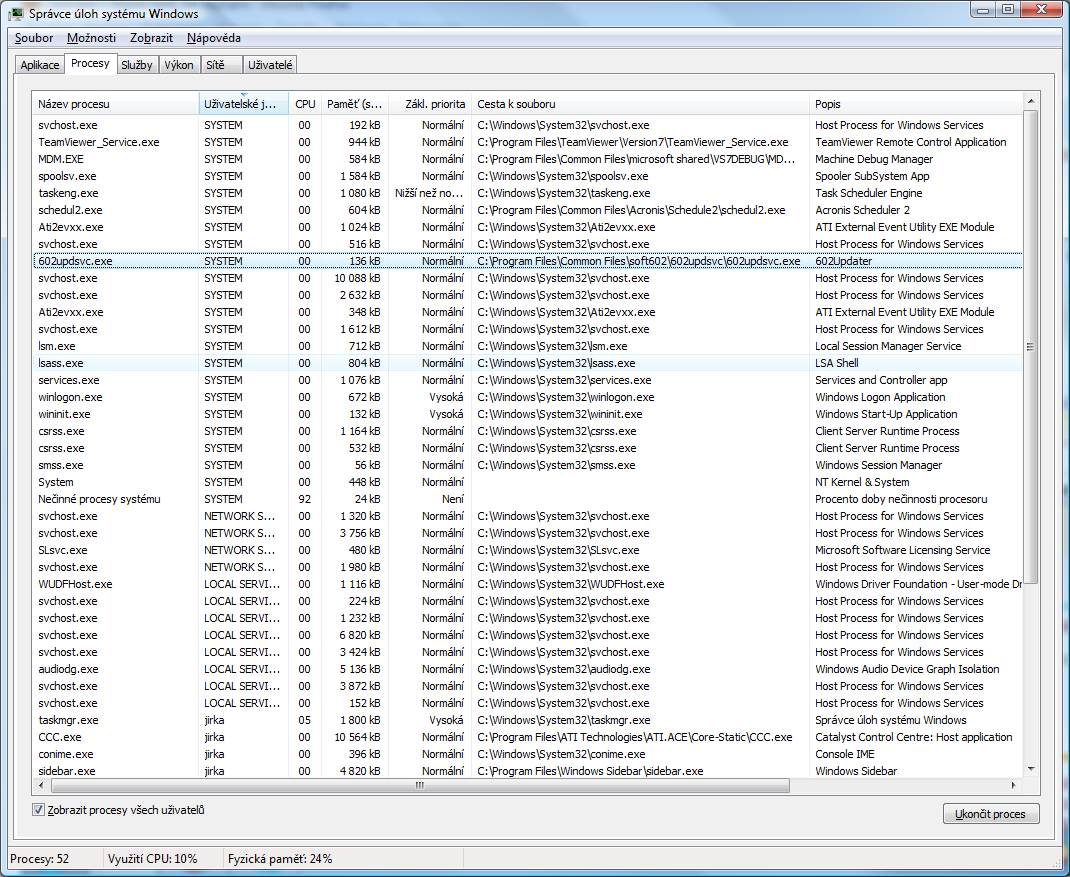Select the TeamViewer_Service.exe process row
Image resolution: width=1070 pixels, height=877 pixels.
(527, 142)
